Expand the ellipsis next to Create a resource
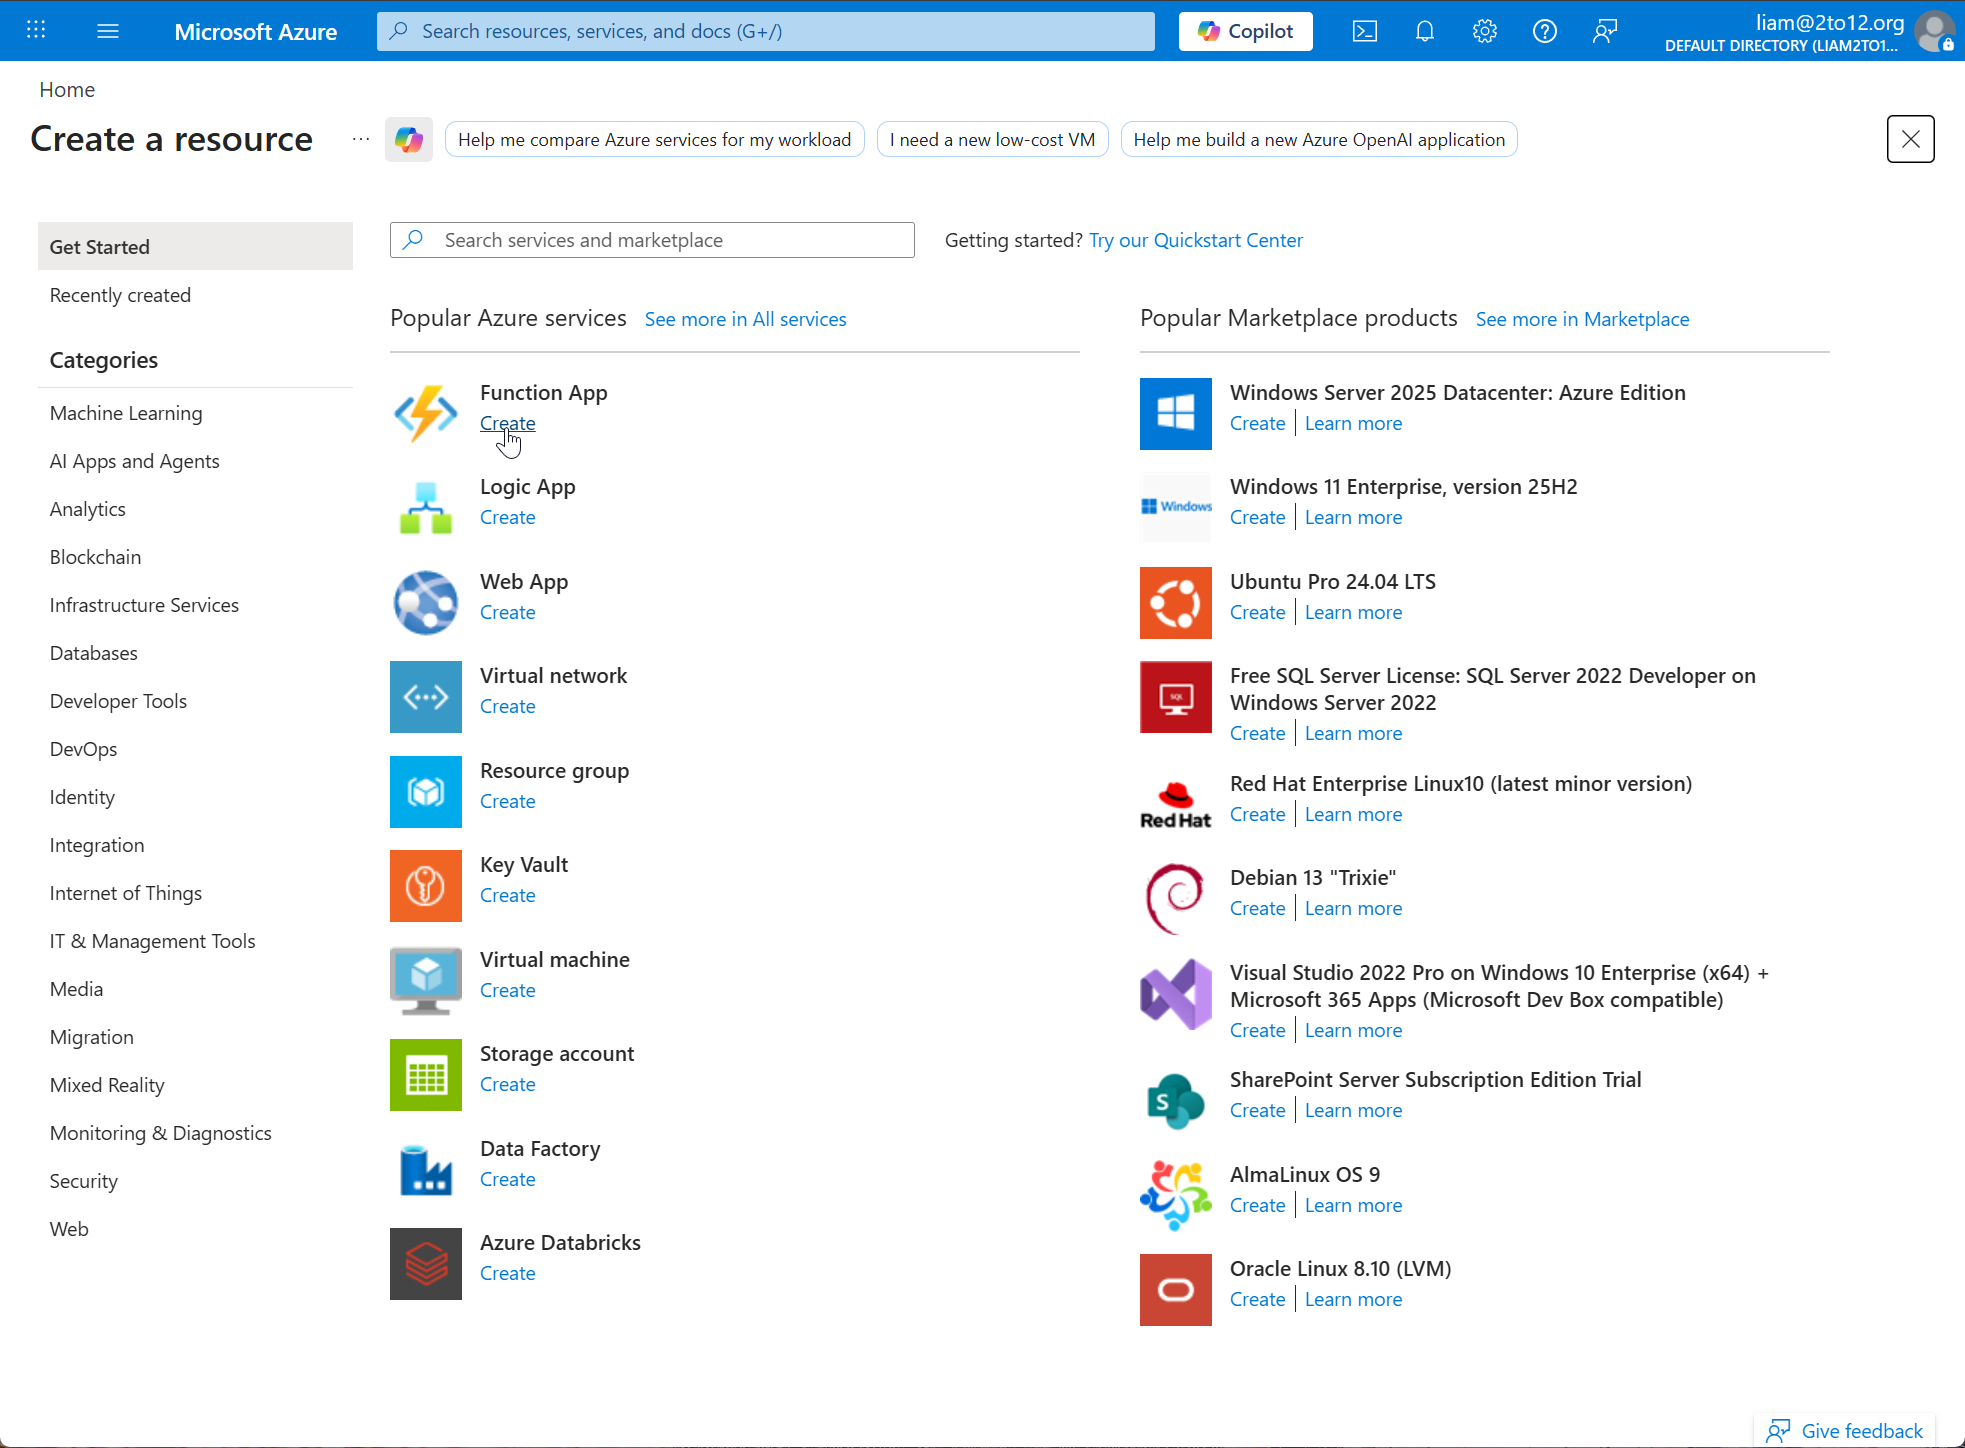Image resolution: width=1965 pixels, height=1448 pixels. [360, 140]
